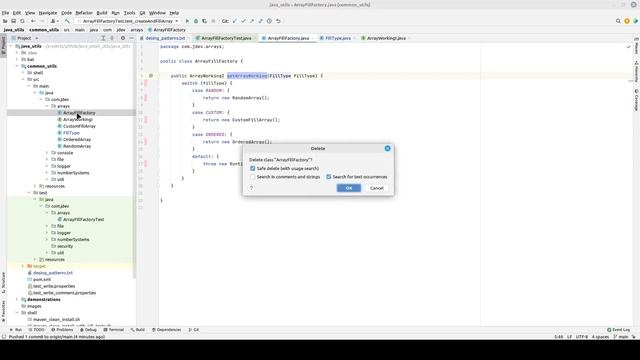Click the Select Opened File icon in Project panel
The image size is (640, 360).
click(x=103, y=38)
